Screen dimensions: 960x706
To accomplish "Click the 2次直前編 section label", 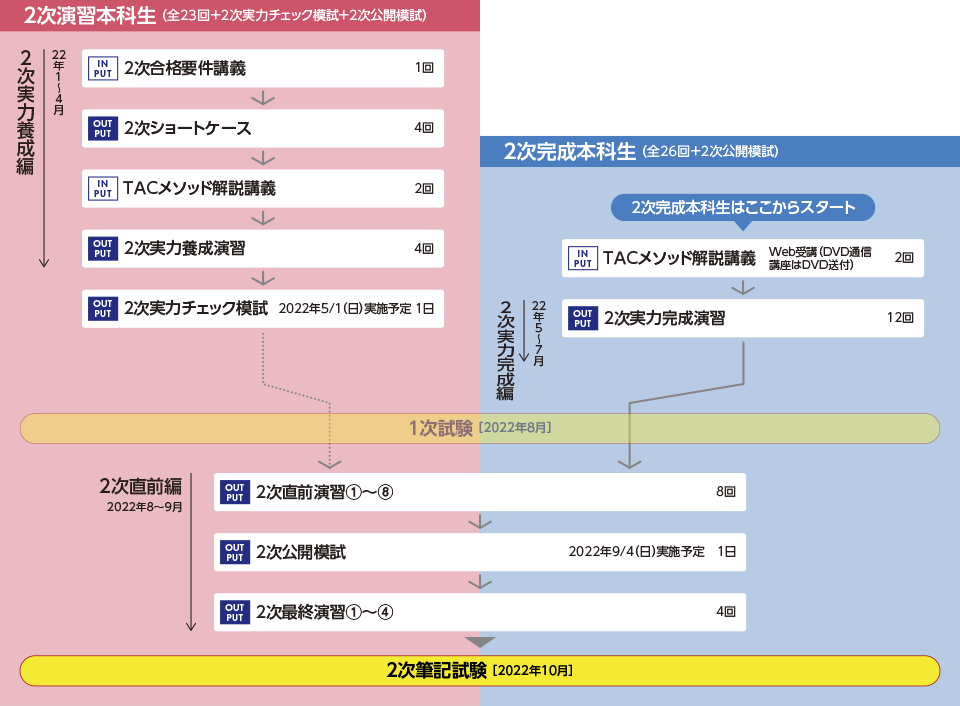I will pyautogui.click(x=140, y=487).
